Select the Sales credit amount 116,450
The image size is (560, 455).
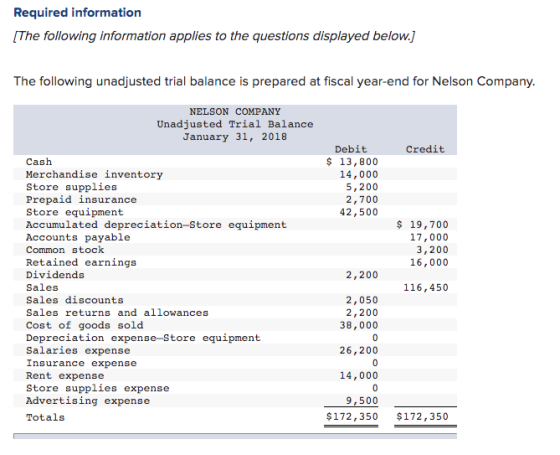pos(426,288)
